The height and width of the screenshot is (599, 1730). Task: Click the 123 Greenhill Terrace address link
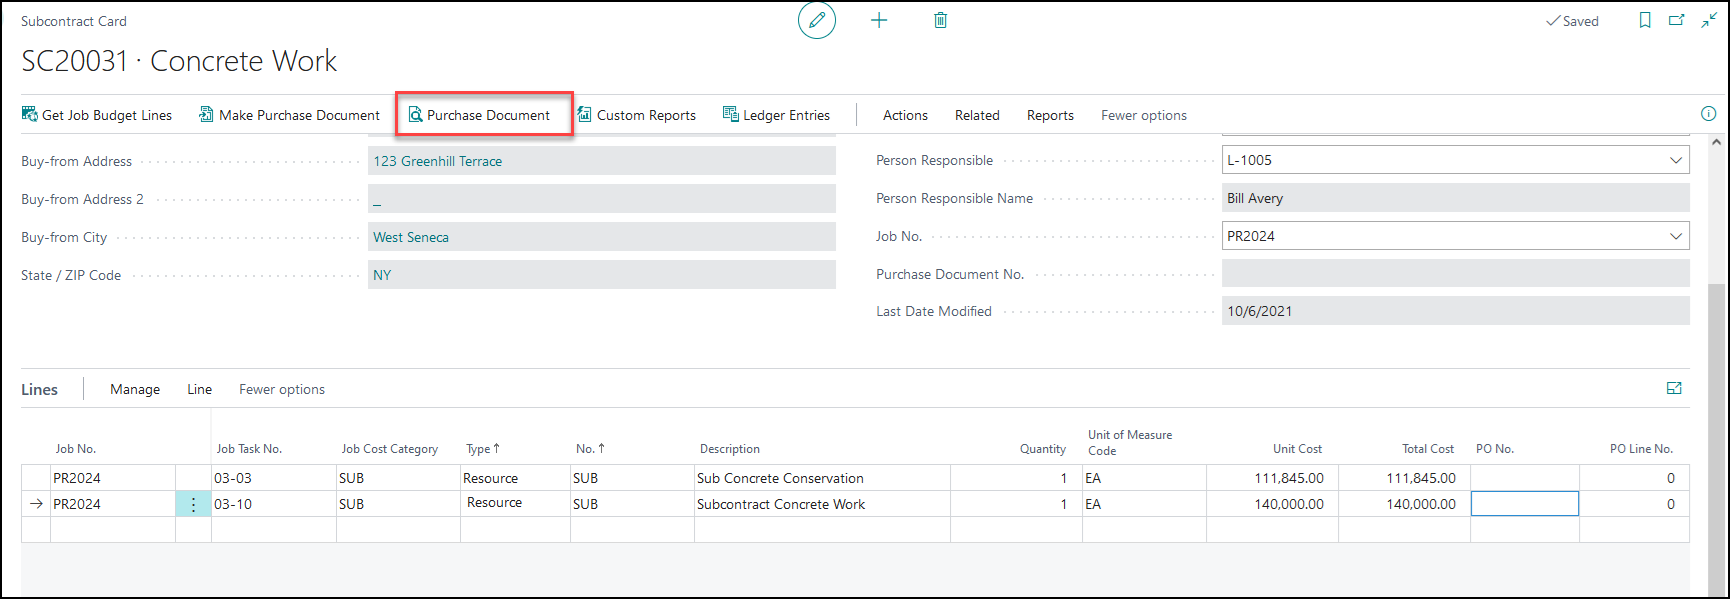pos(437,161)
